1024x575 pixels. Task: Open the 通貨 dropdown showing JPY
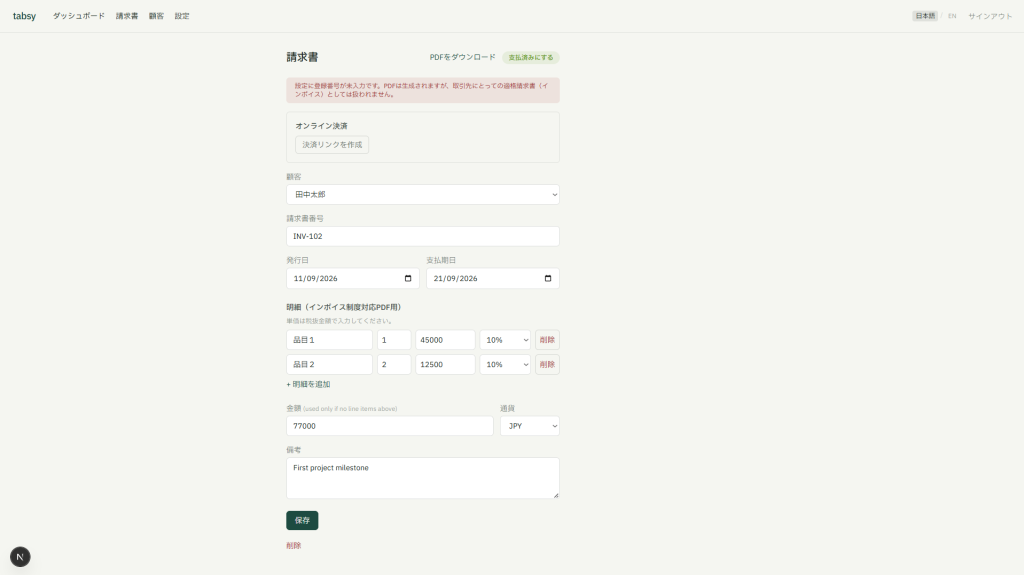[530, 425]
